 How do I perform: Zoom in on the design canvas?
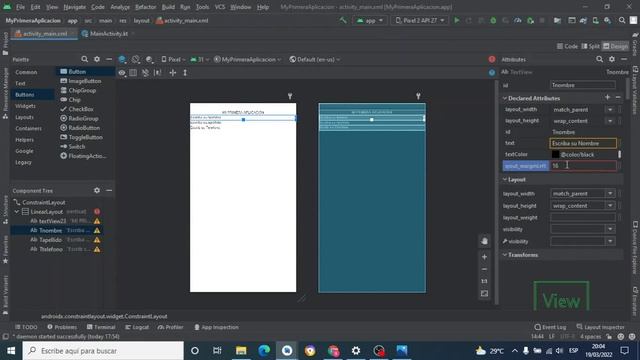(x=484, y=257)
